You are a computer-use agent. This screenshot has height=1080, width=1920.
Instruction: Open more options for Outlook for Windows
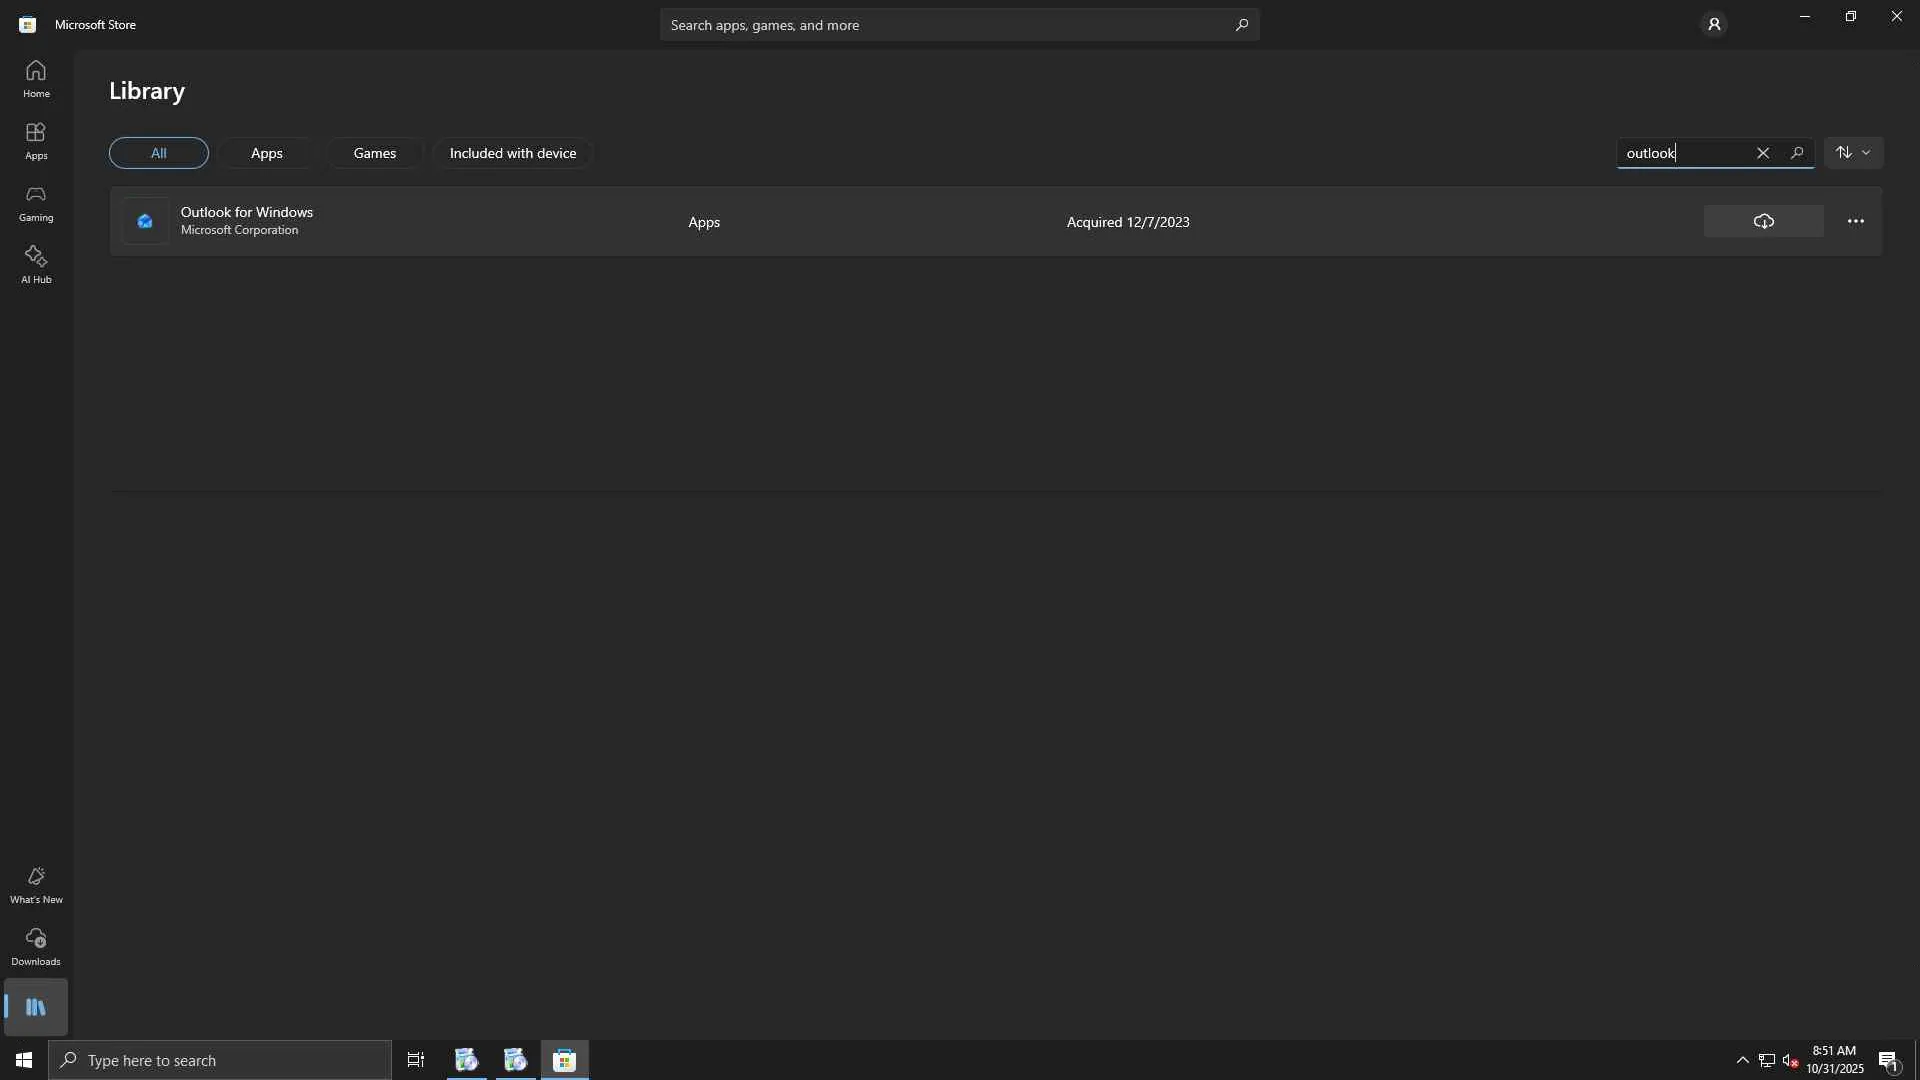(x=1855, y=221)
